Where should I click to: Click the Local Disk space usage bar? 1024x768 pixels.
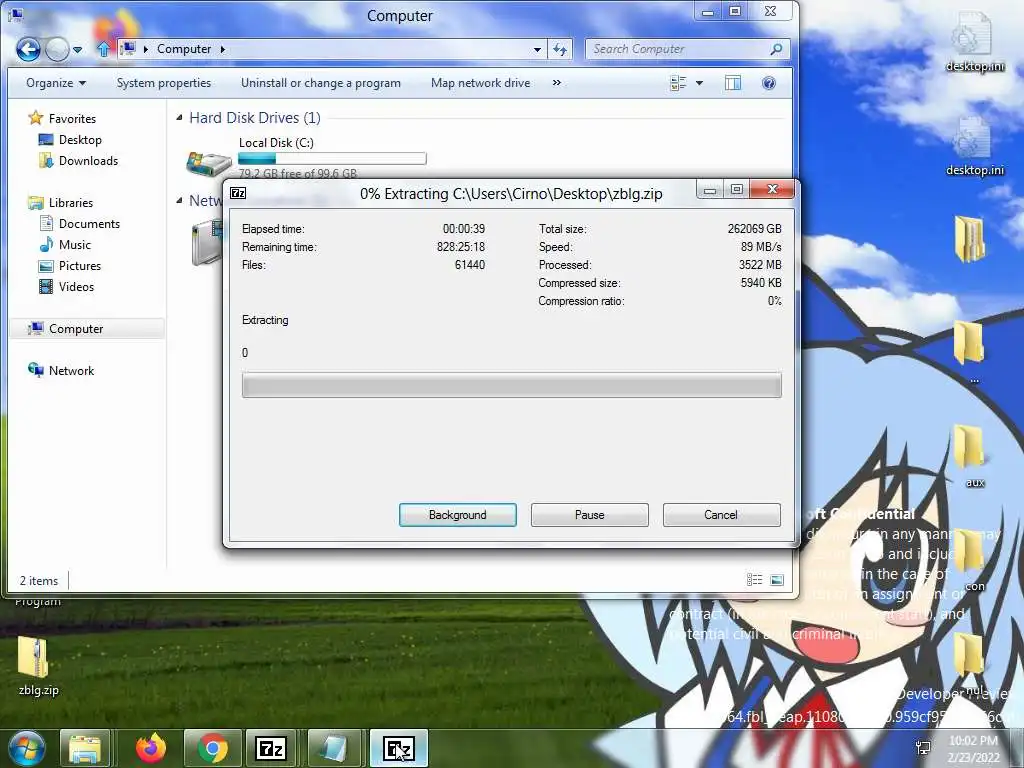tap(332, 158)
